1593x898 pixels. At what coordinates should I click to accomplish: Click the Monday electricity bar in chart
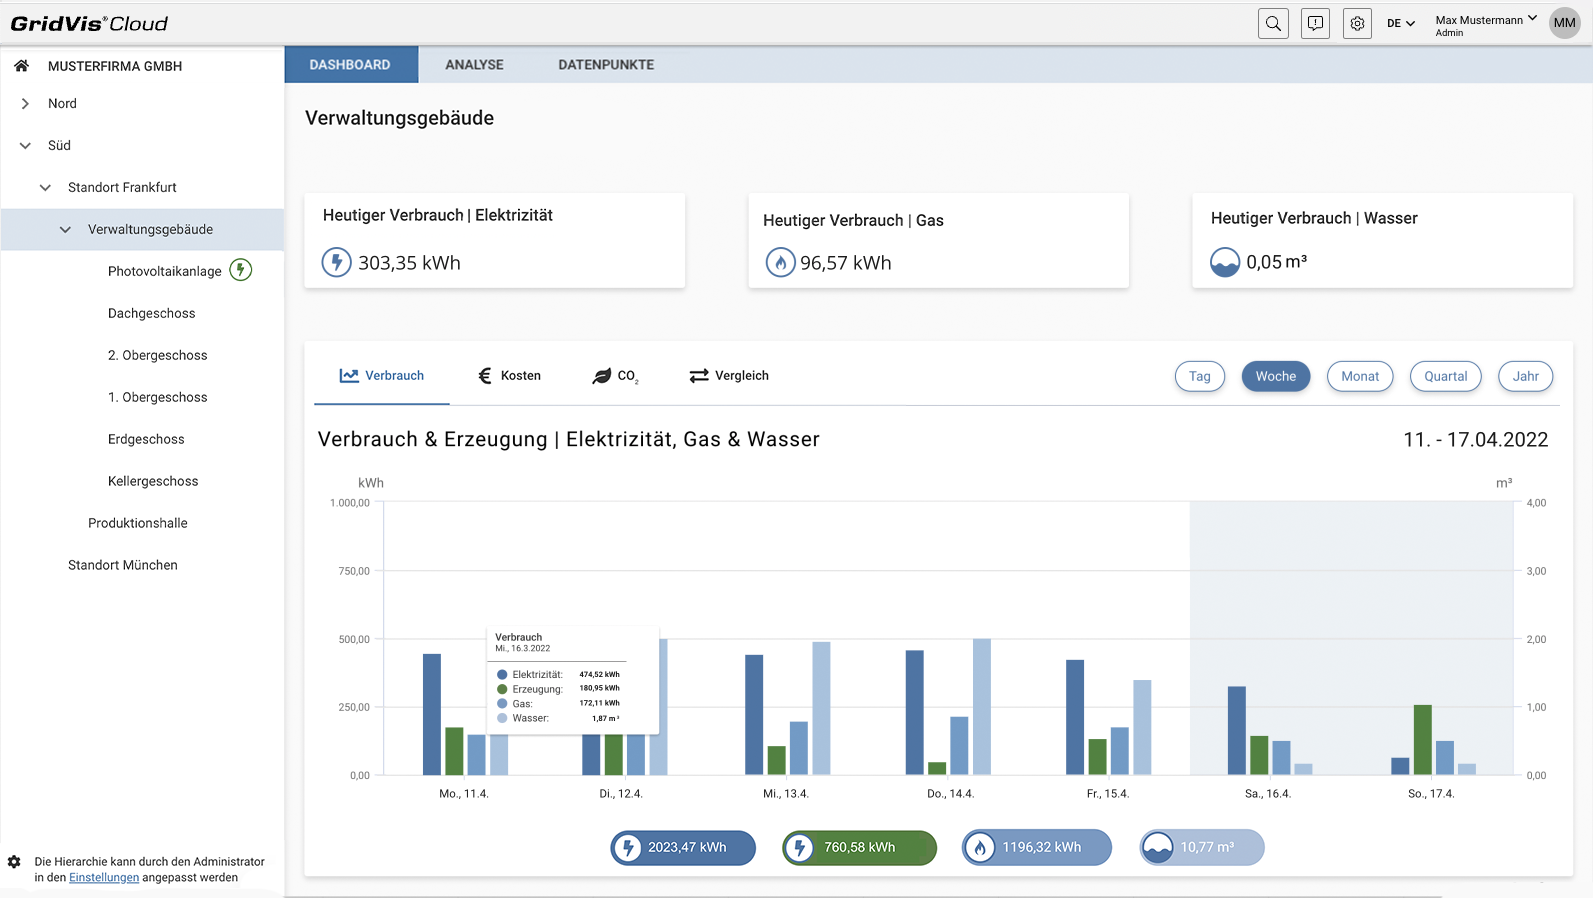tap(432, 714)
